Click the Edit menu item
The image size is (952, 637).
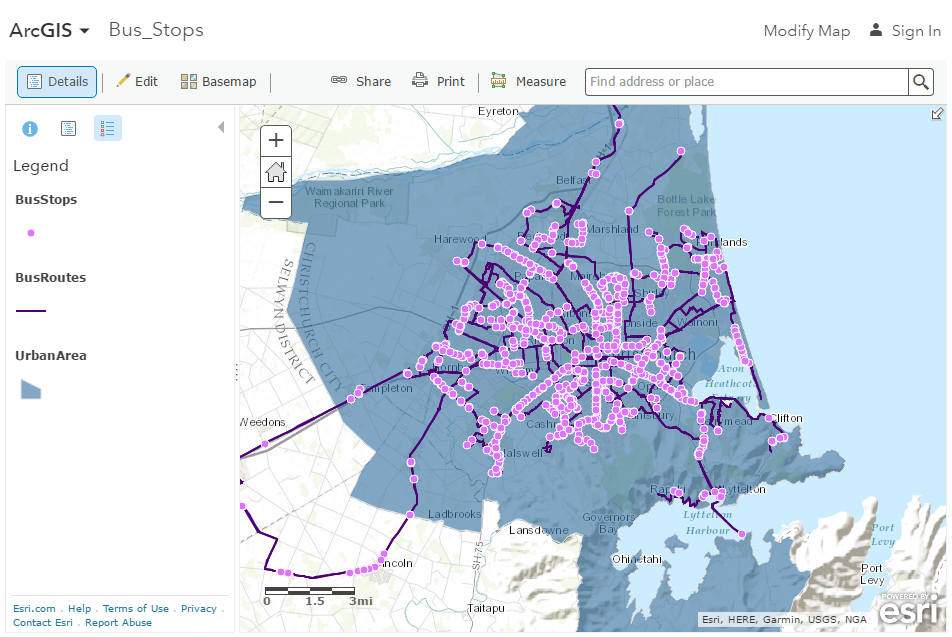[137, 81]
